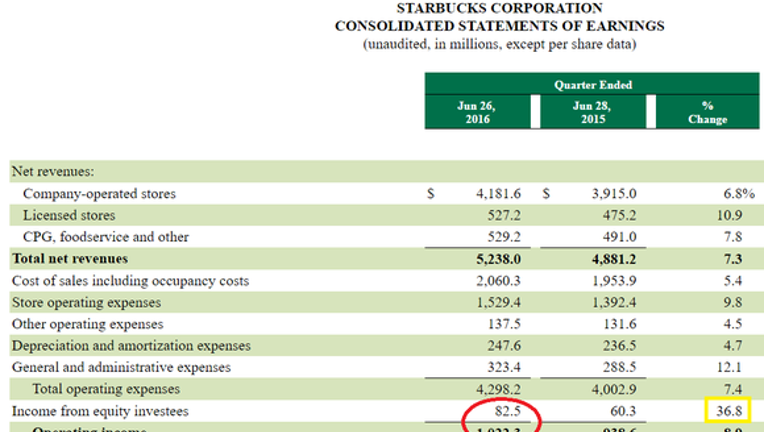The width and height of the screenshot is (764, 432).
Task: Click the 82.5 value
Action: click(508, 412)
